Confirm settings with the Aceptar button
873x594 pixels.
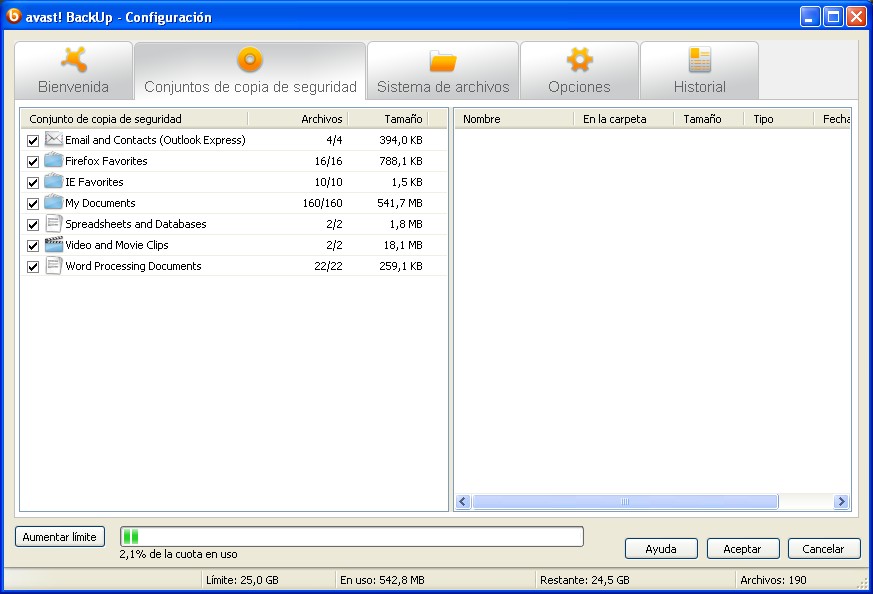tap(743, 549)
